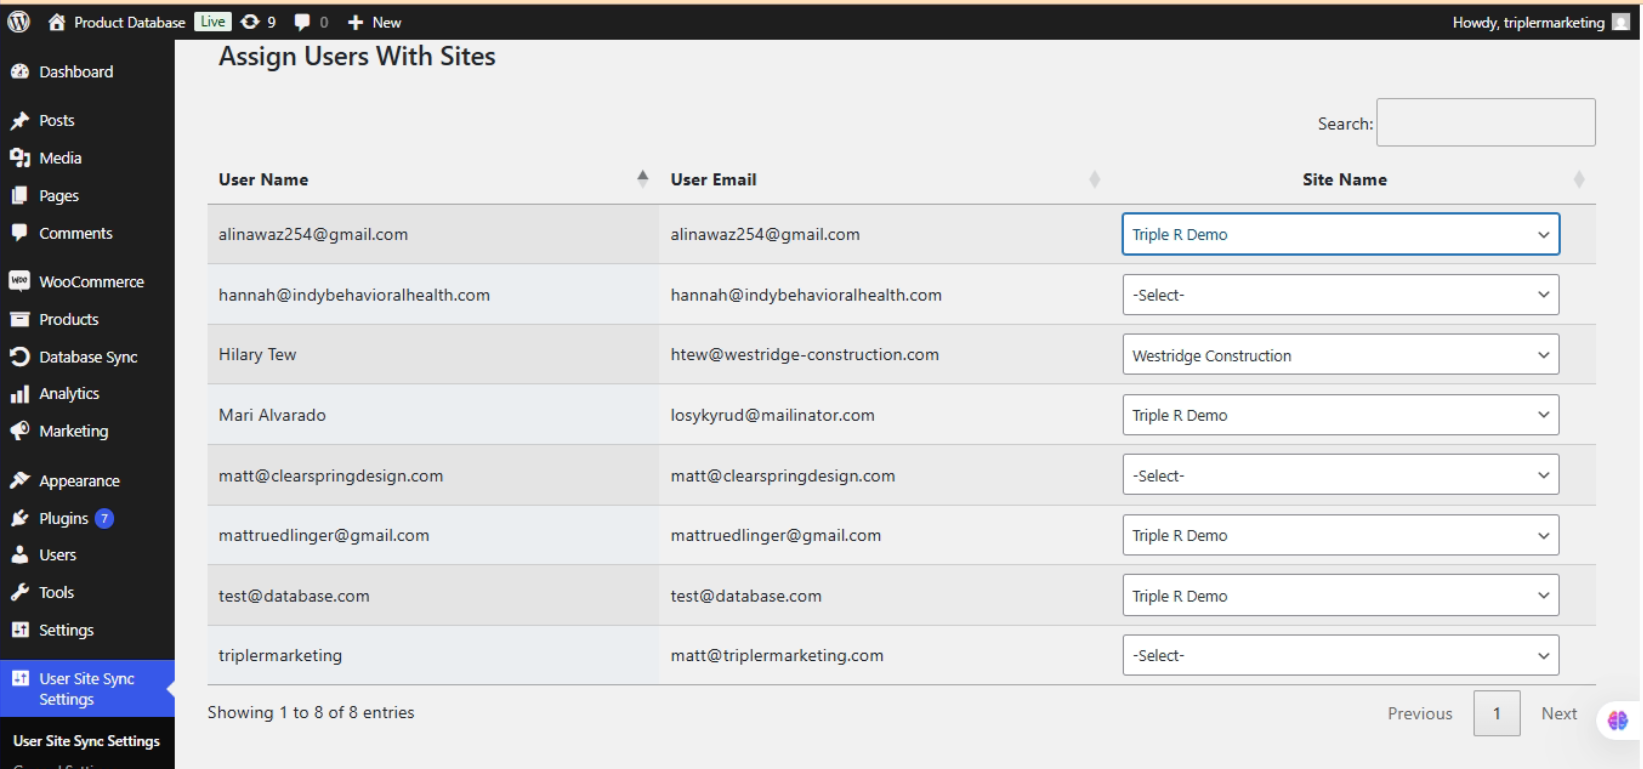Click the WordPress logo icon
The image size is (1643, 769).
click(18, 22)
